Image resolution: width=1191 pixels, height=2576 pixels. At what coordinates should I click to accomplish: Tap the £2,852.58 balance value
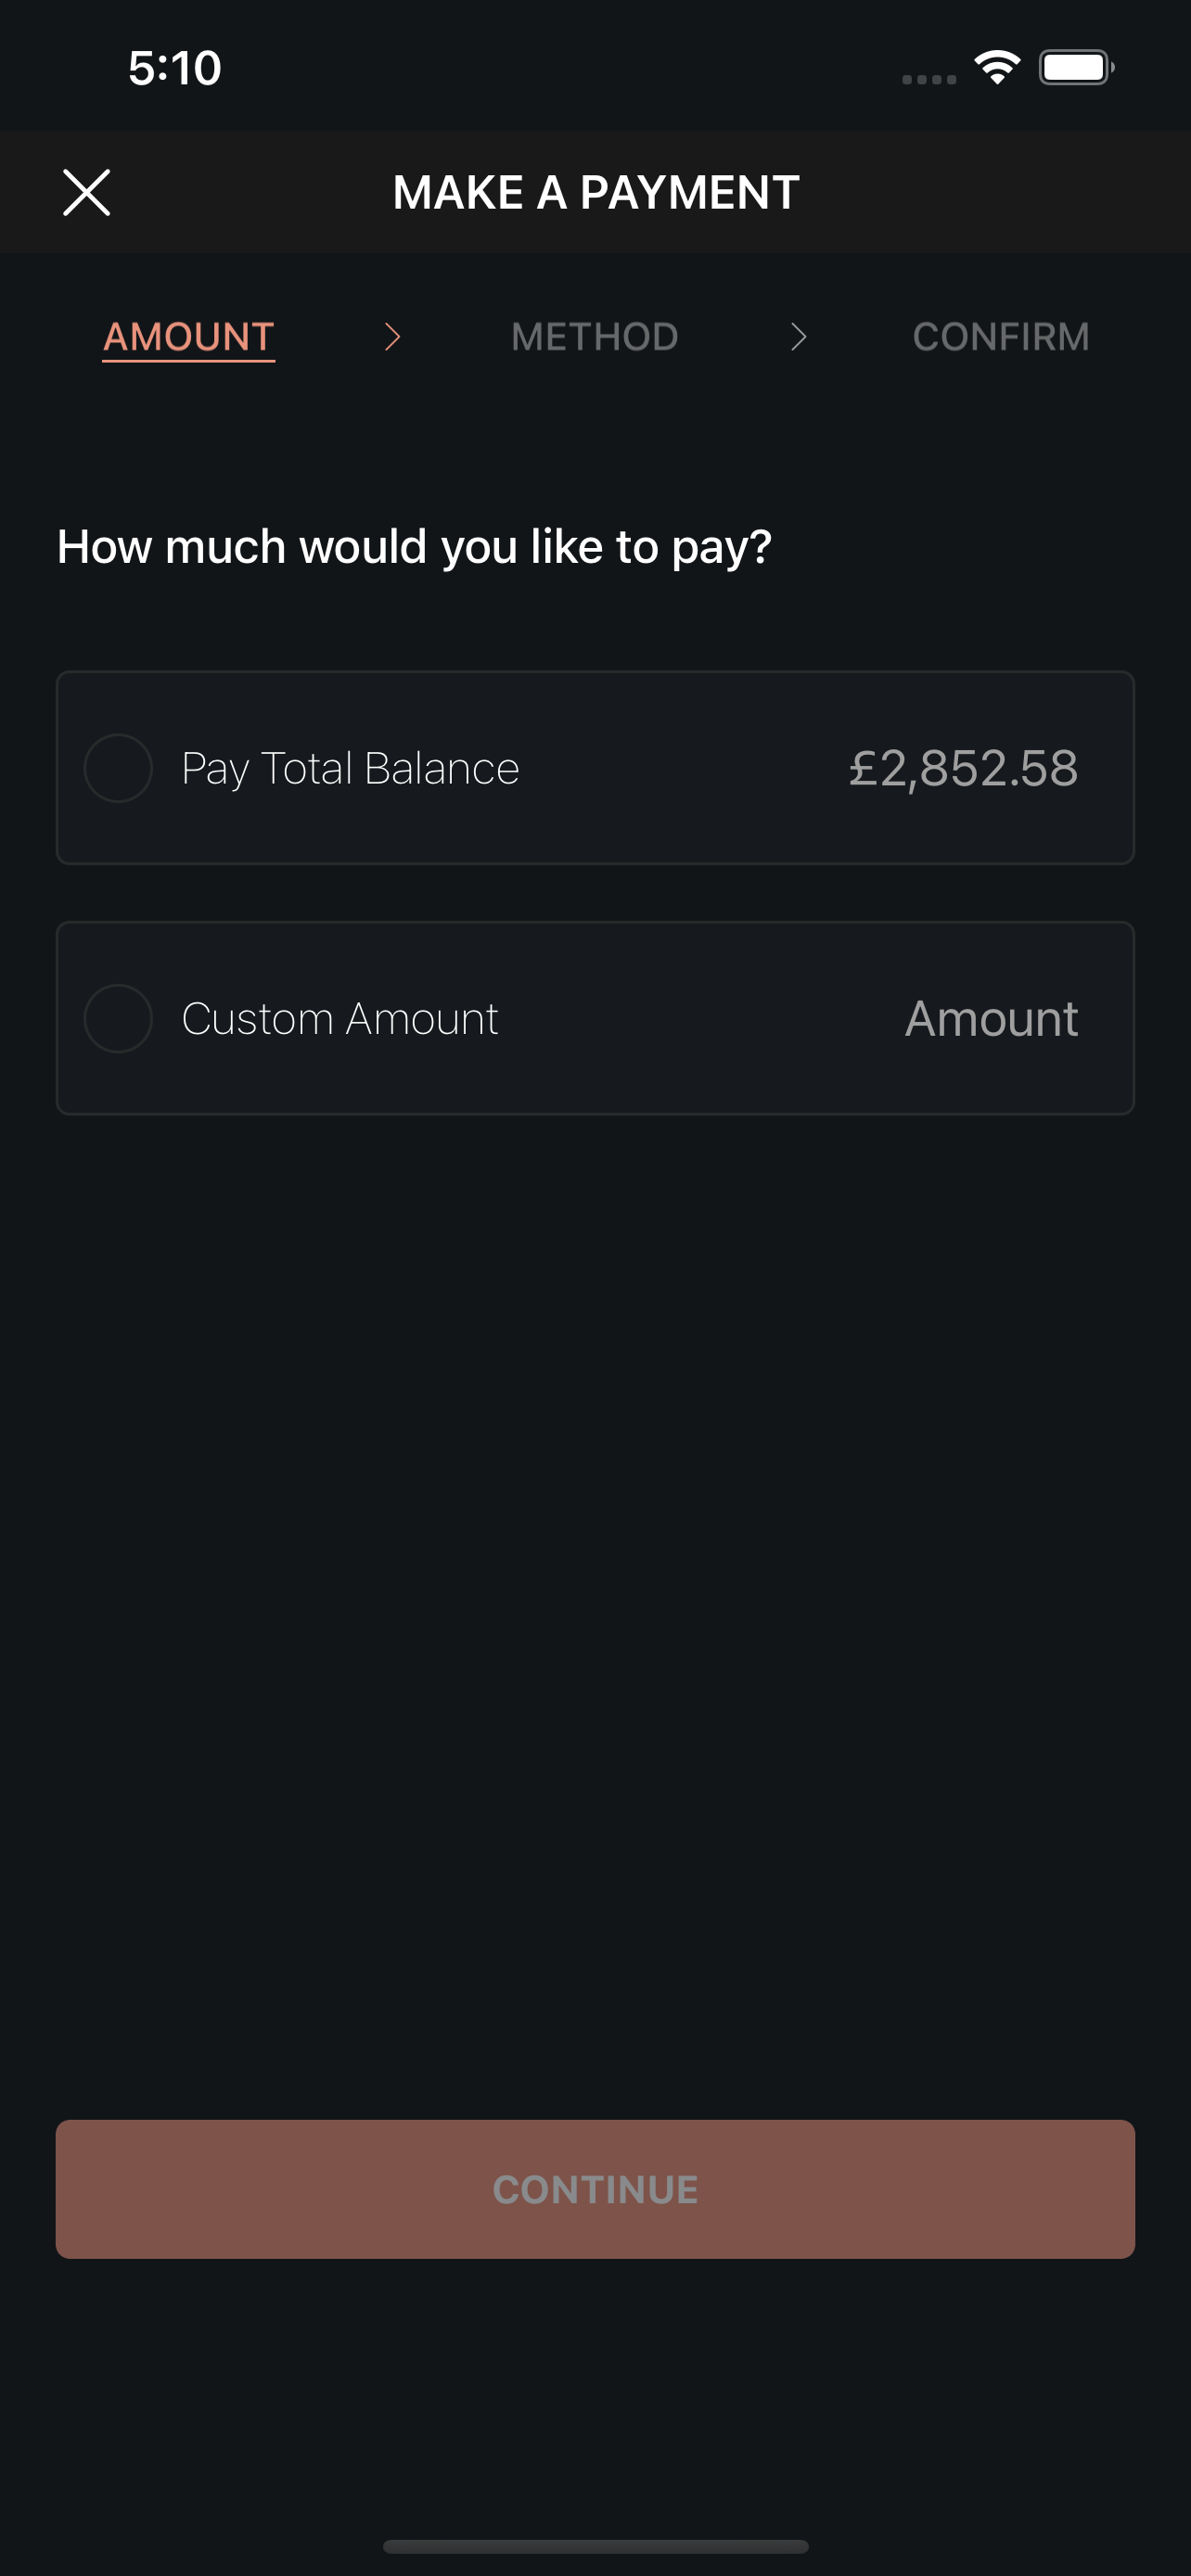tap(963, 769)
